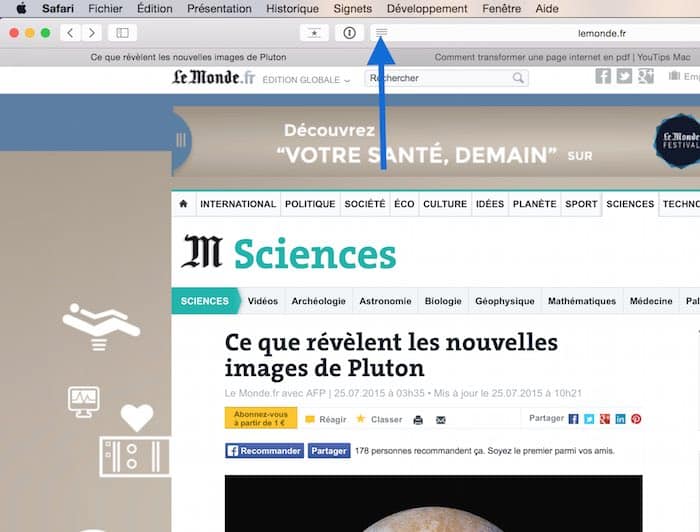Open the Archéologie subsection
The height and width of the screenshot is (532, 700).
click(319, 301)
